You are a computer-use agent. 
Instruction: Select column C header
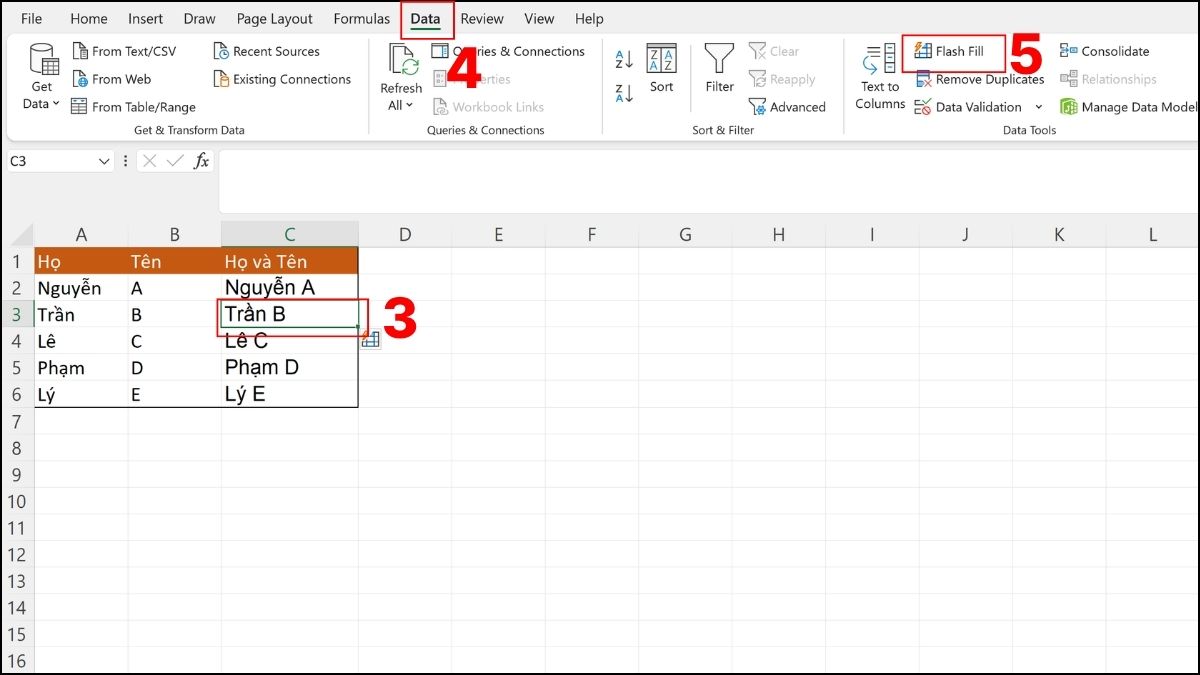[290, 235]
